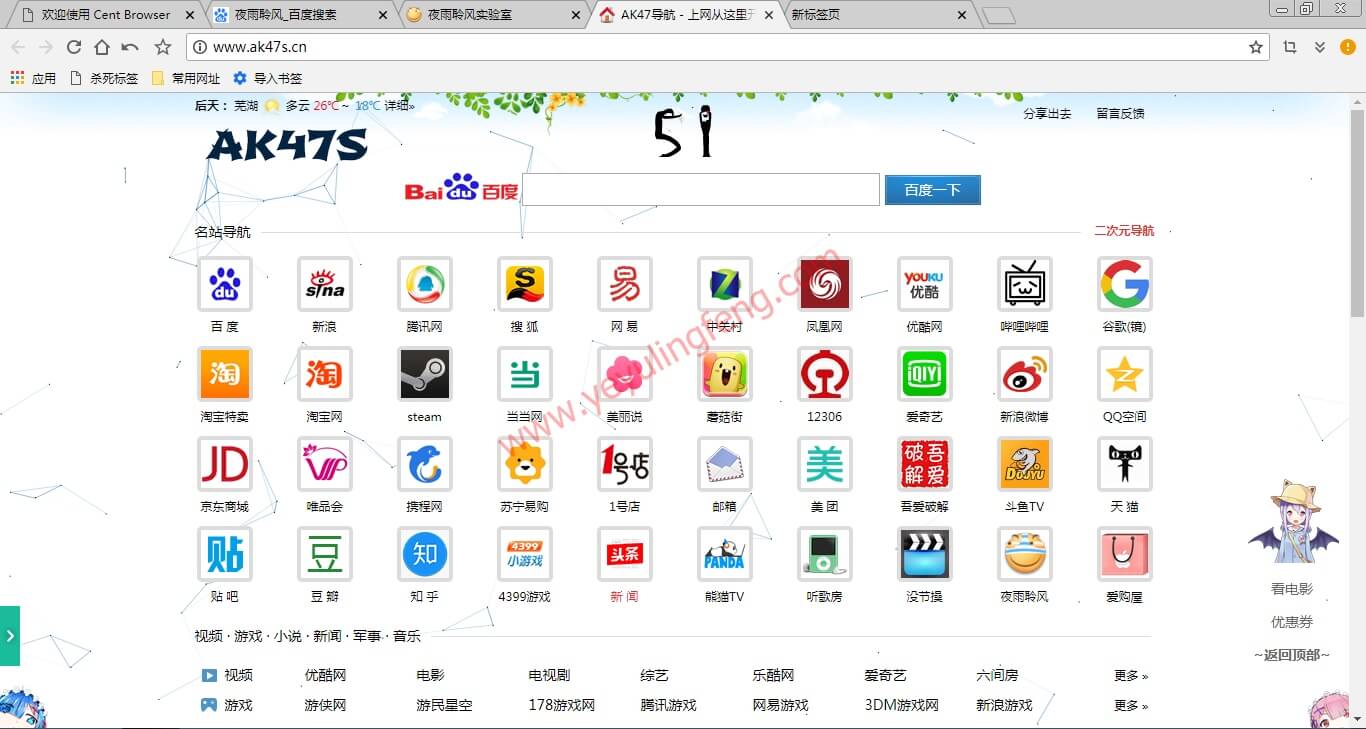Switch to the 新标签页 tab
This screenshot has width=1366, height=729.
pos(877,15)
